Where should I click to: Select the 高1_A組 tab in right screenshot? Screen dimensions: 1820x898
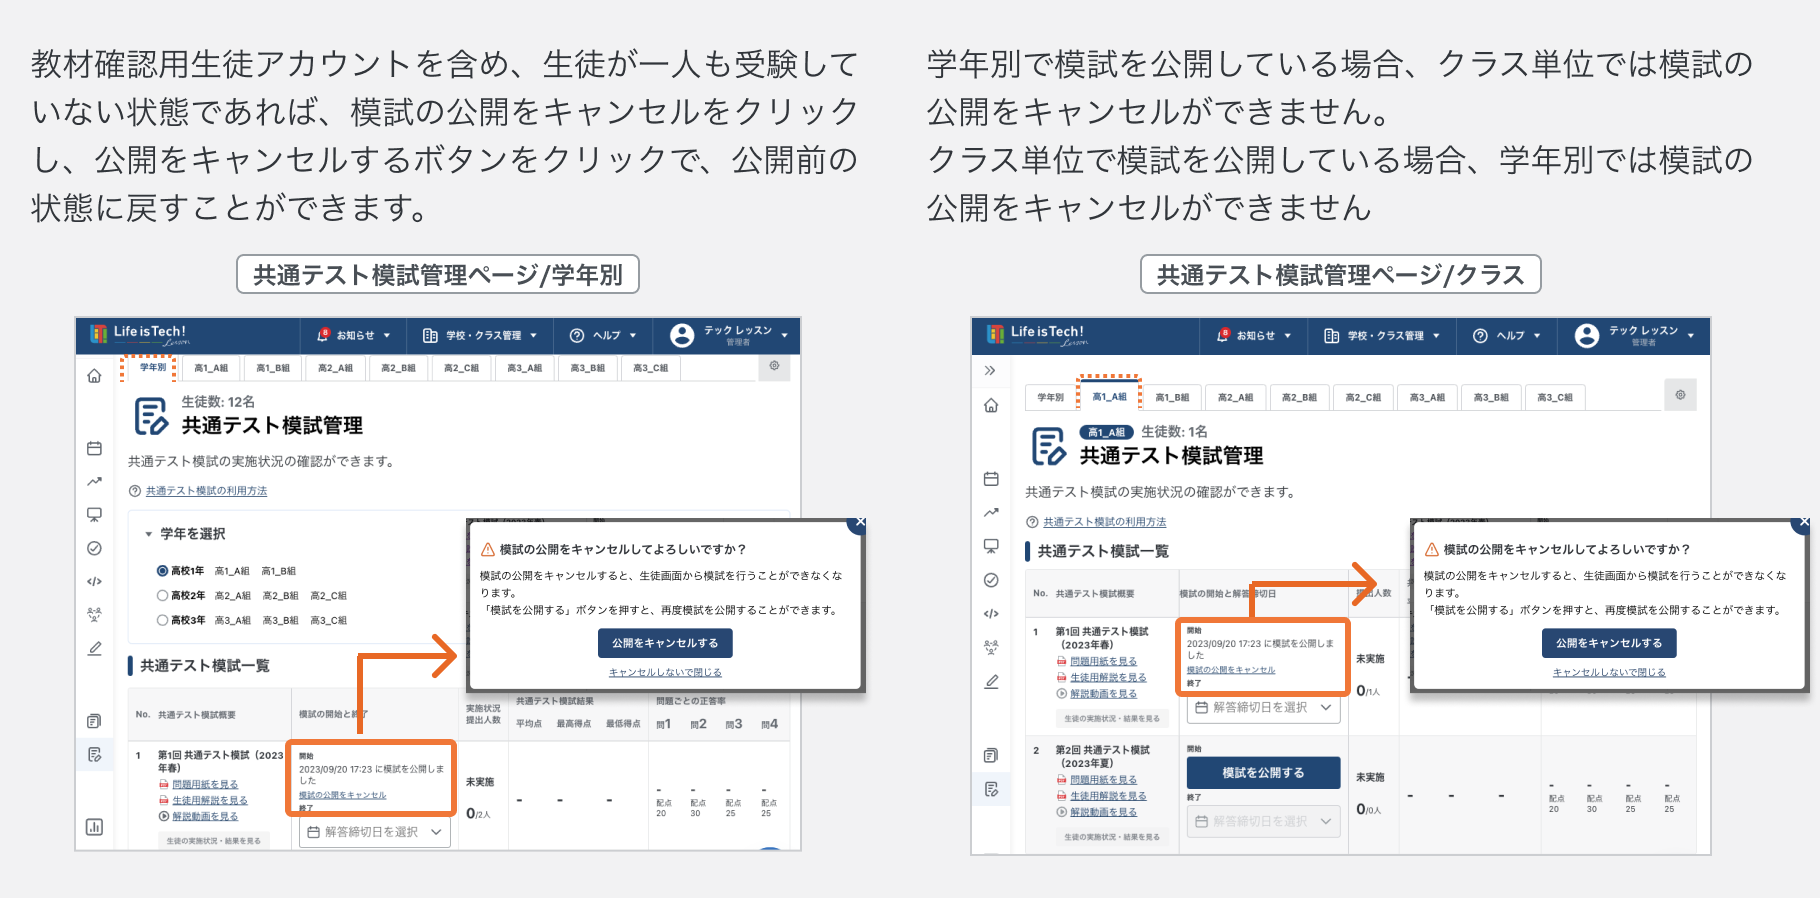pos(1109,397)
